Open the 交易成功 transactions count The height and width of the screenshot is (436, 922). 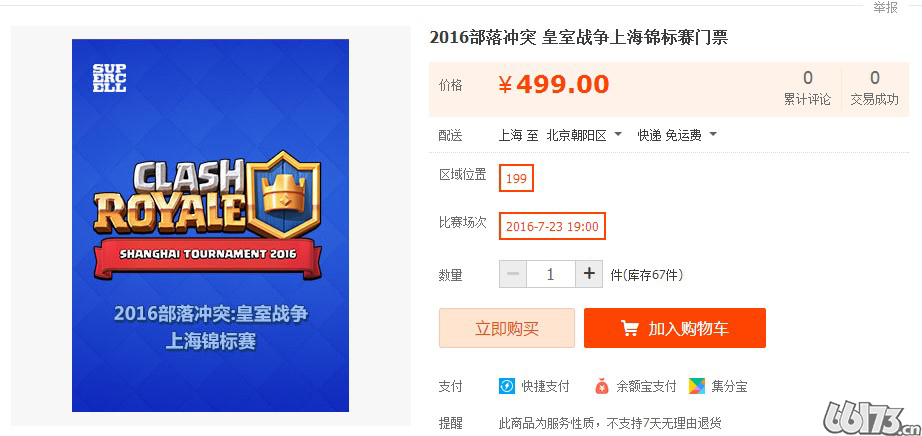pyautogui.click(x=874, y=88)
